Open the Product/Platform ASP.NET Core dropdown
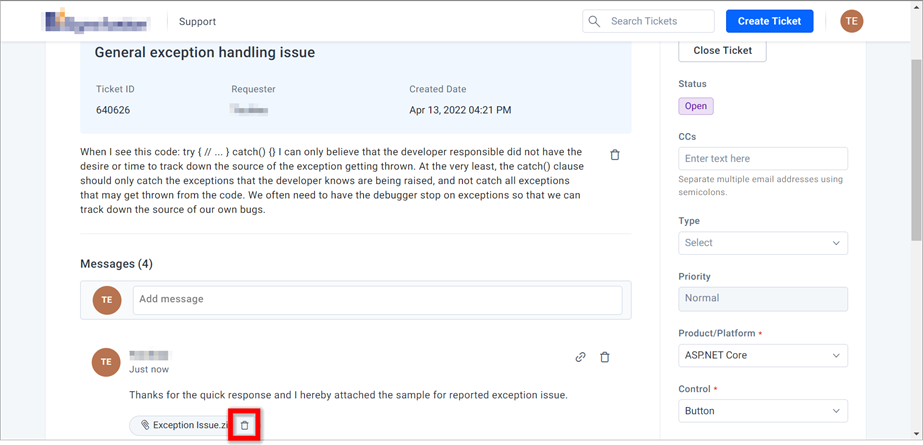The image size is (923, 445). coord(763,356)
